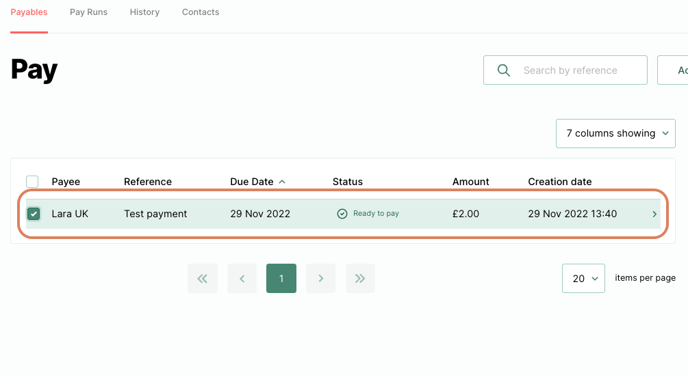
Task: Toggle the Due Date sort arrow
Action: tap(282, 182)
